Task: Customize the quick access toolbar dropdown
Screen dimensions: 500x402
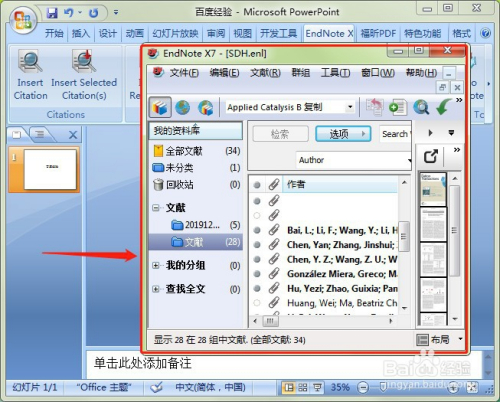Action: 116,13
